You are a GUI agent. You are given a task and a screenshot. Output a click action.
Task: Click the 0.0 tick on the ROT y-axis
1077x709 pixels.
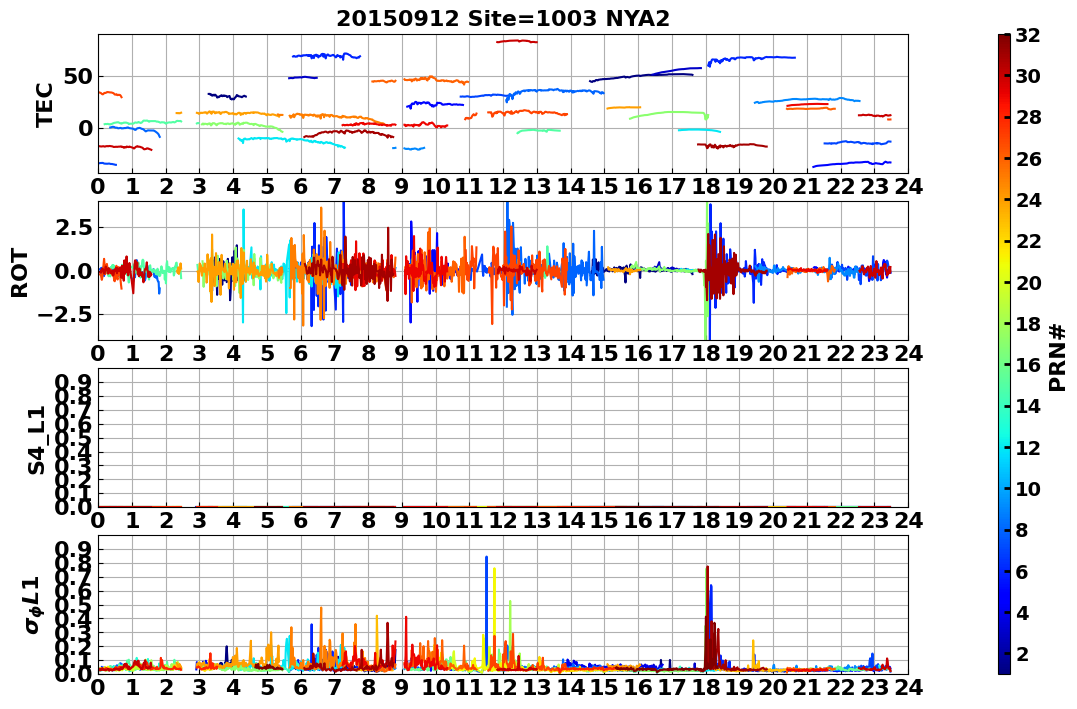coord(73,271)
